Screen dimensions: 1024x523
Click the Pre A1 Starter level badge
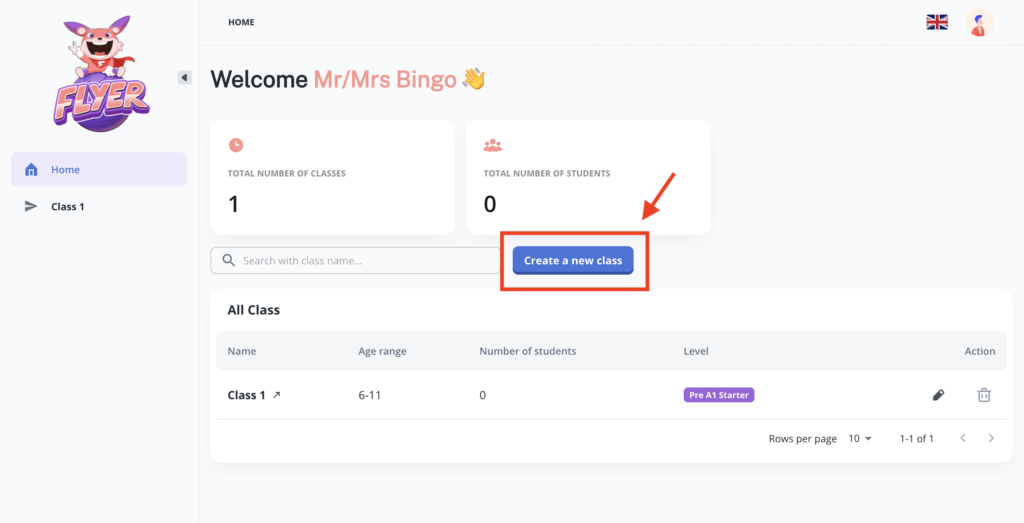[718, 395]
